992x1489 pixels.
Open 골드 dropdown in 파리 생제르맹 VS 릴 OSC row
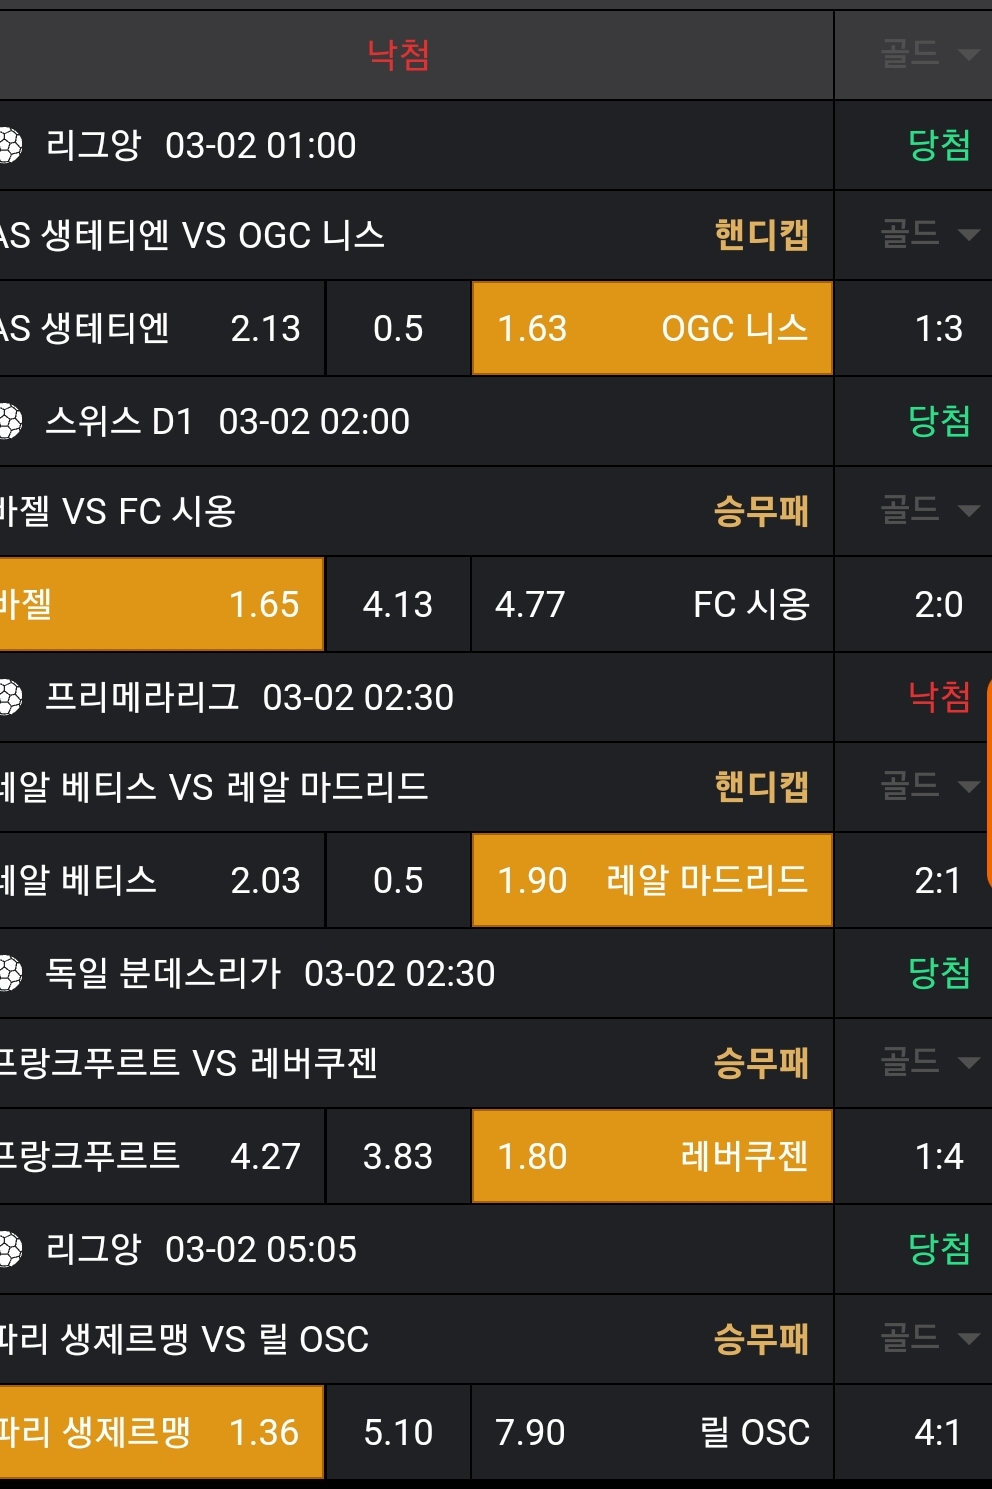[928, 1339]
